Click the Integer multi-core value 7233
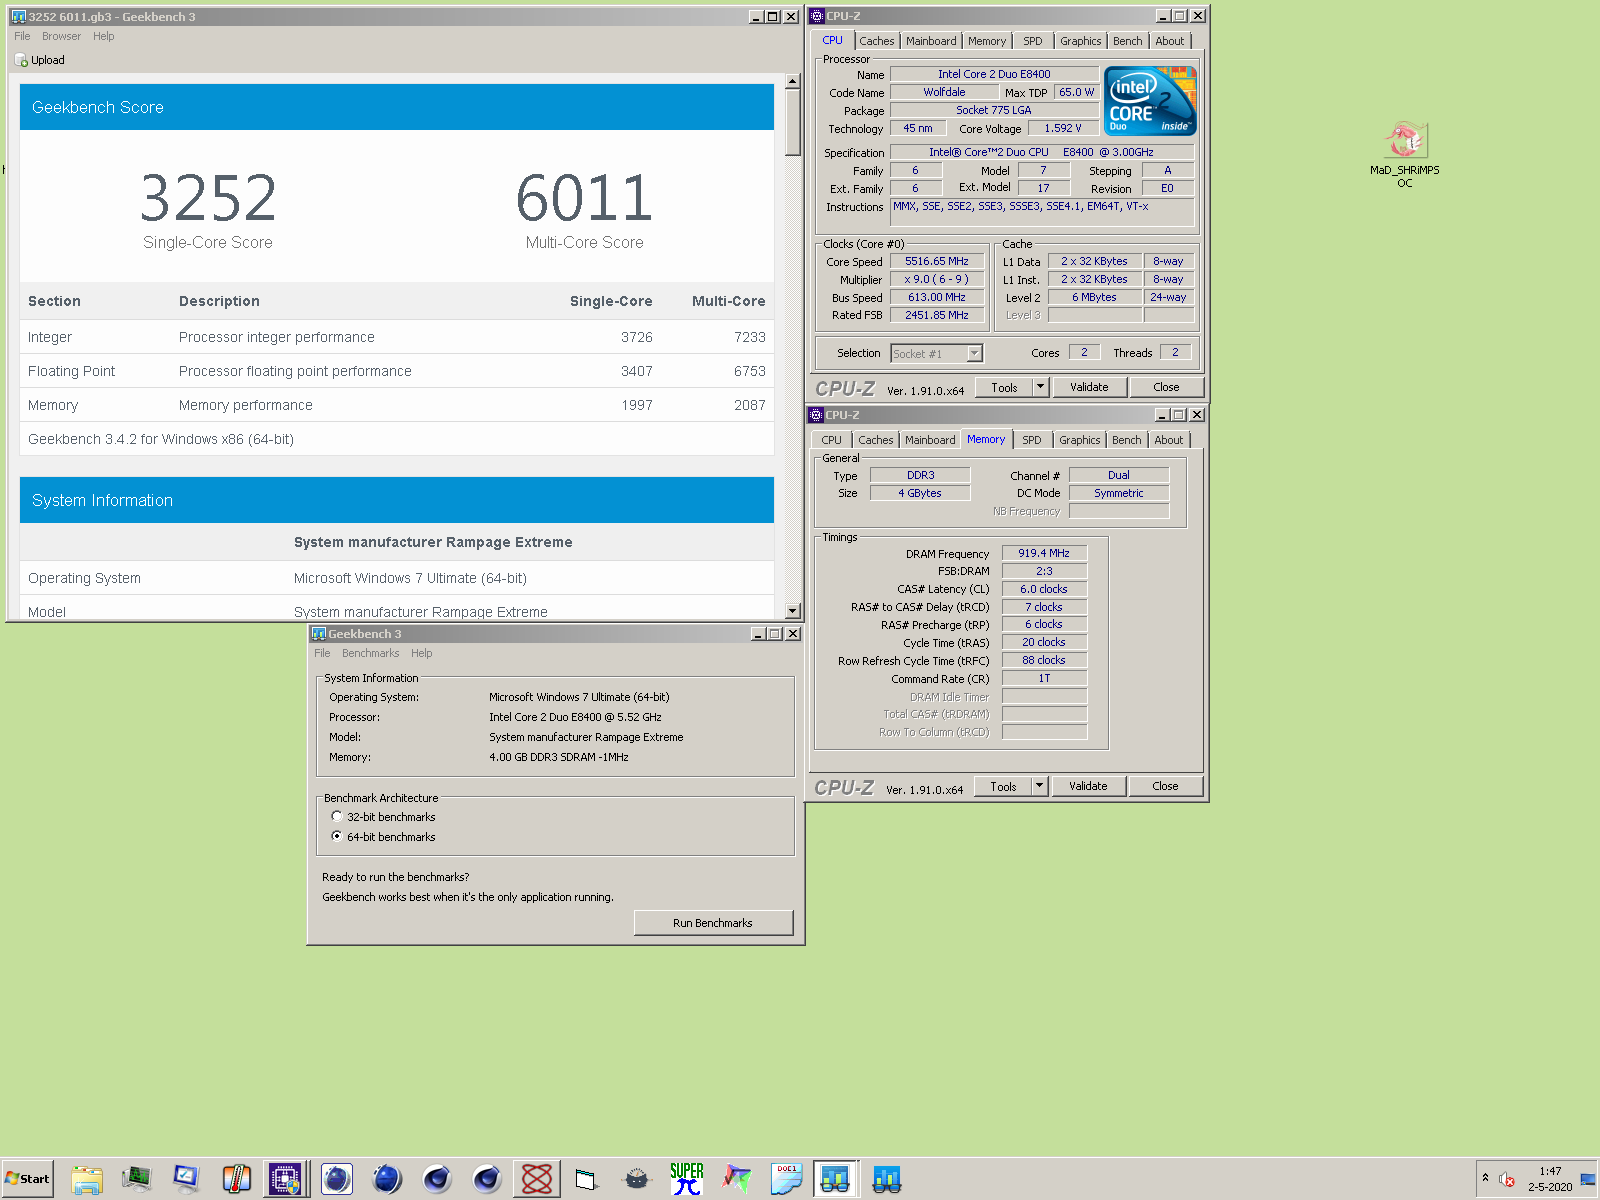The width and height of the screenshot is (1600, 1200). pos(749,337)
